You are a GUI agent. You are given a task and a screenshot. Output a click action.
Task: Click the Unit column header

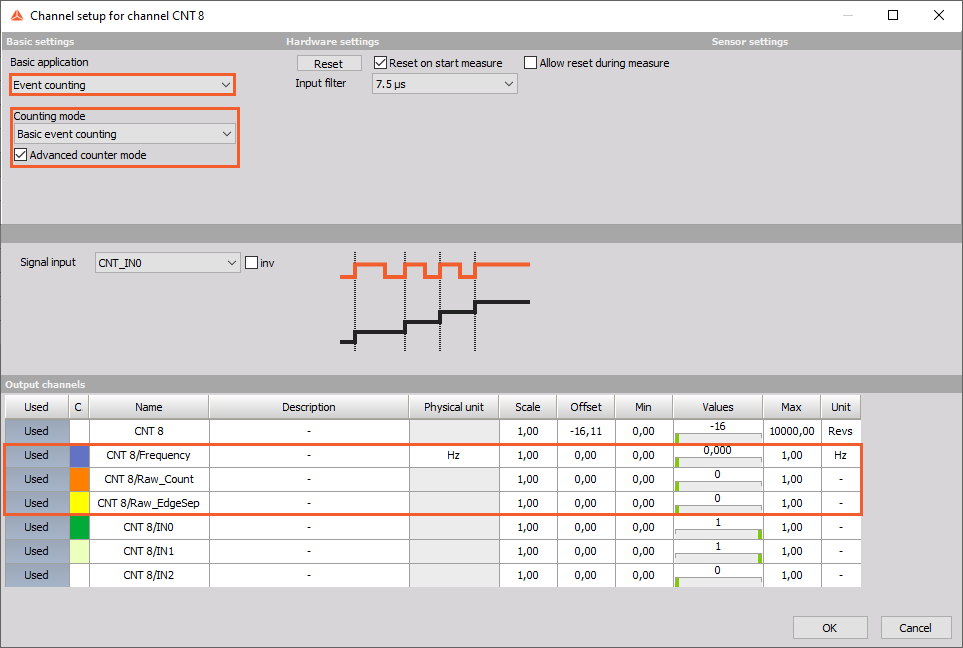[x=841, y=407]
